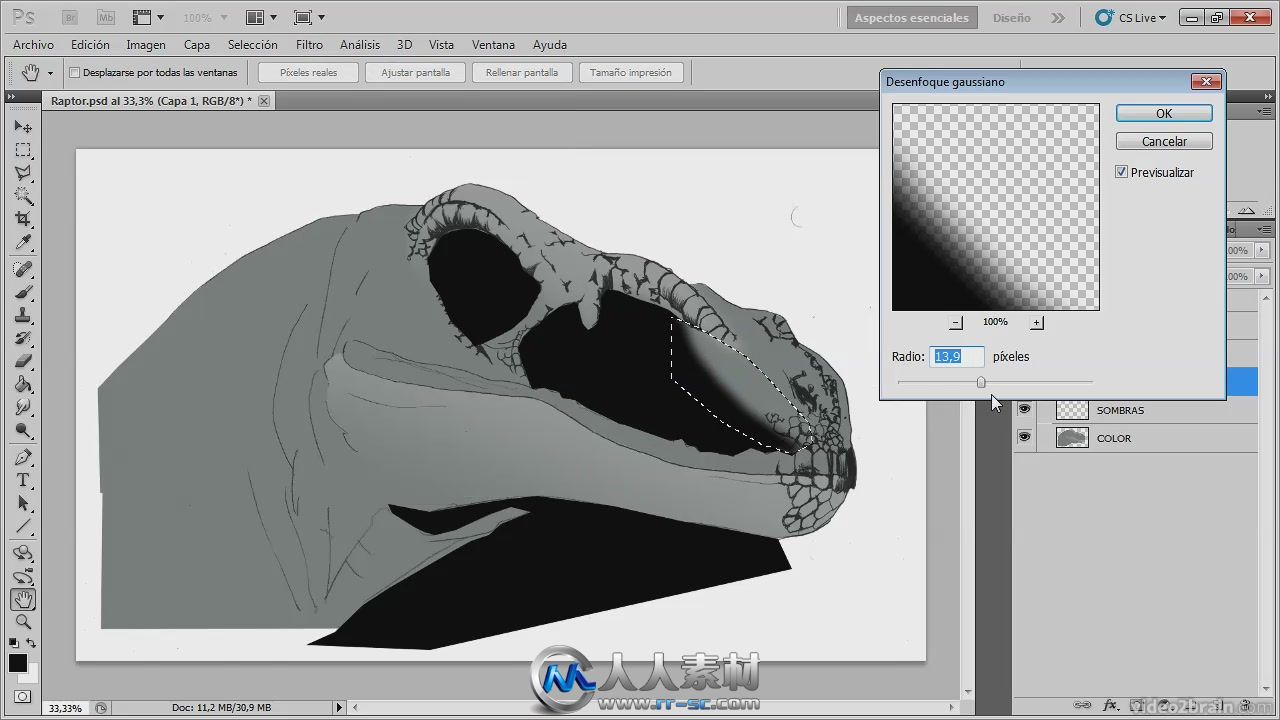Toggle the Previsualizar checkbox
Screen dimensions: 1280x720
tap(1122, 172)
